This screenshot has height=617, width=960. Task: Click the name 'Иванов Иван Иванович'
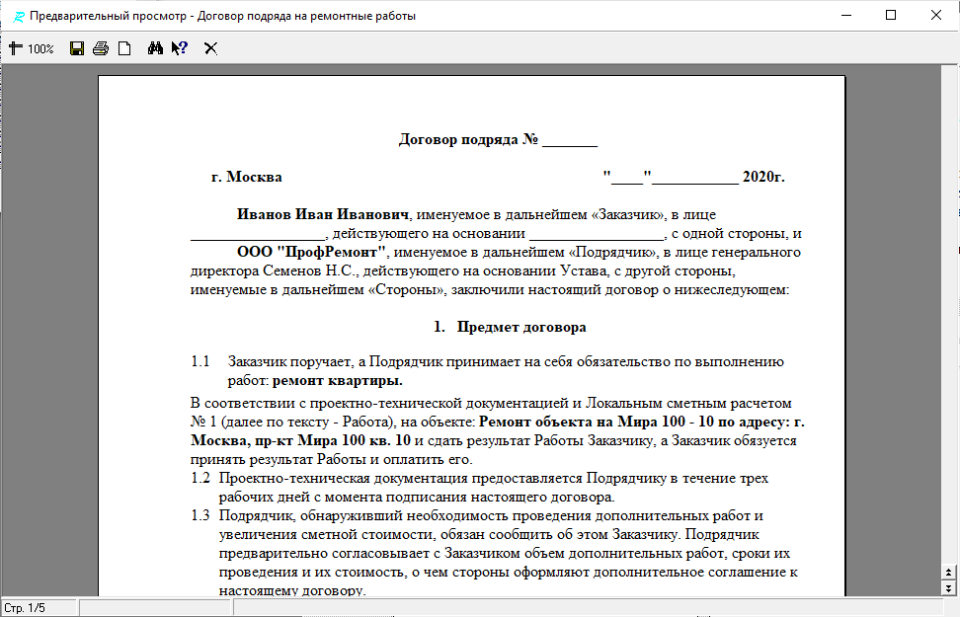point(323,214)
